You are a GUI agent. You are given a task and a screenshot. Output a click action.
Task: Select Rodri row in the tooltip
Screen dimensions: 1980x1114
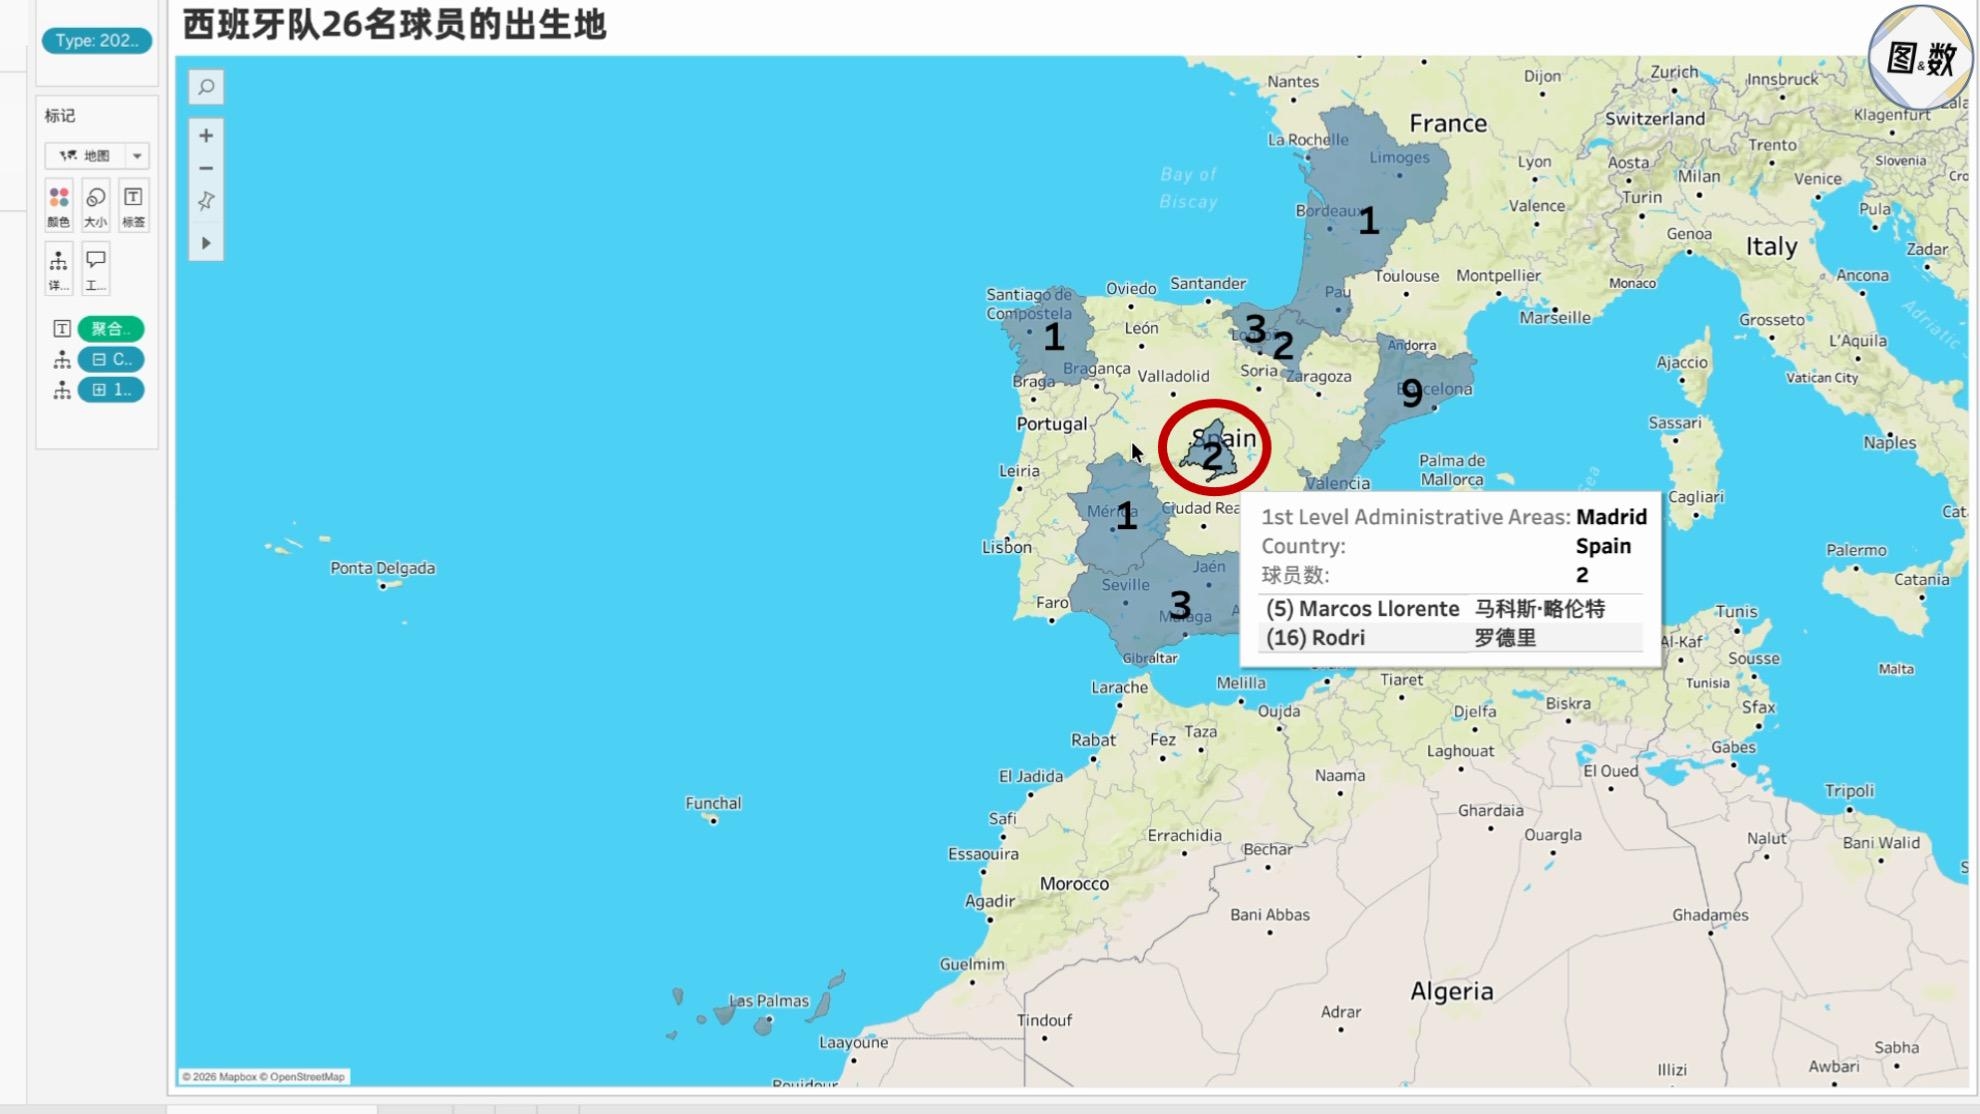[x=1450, y=638]
